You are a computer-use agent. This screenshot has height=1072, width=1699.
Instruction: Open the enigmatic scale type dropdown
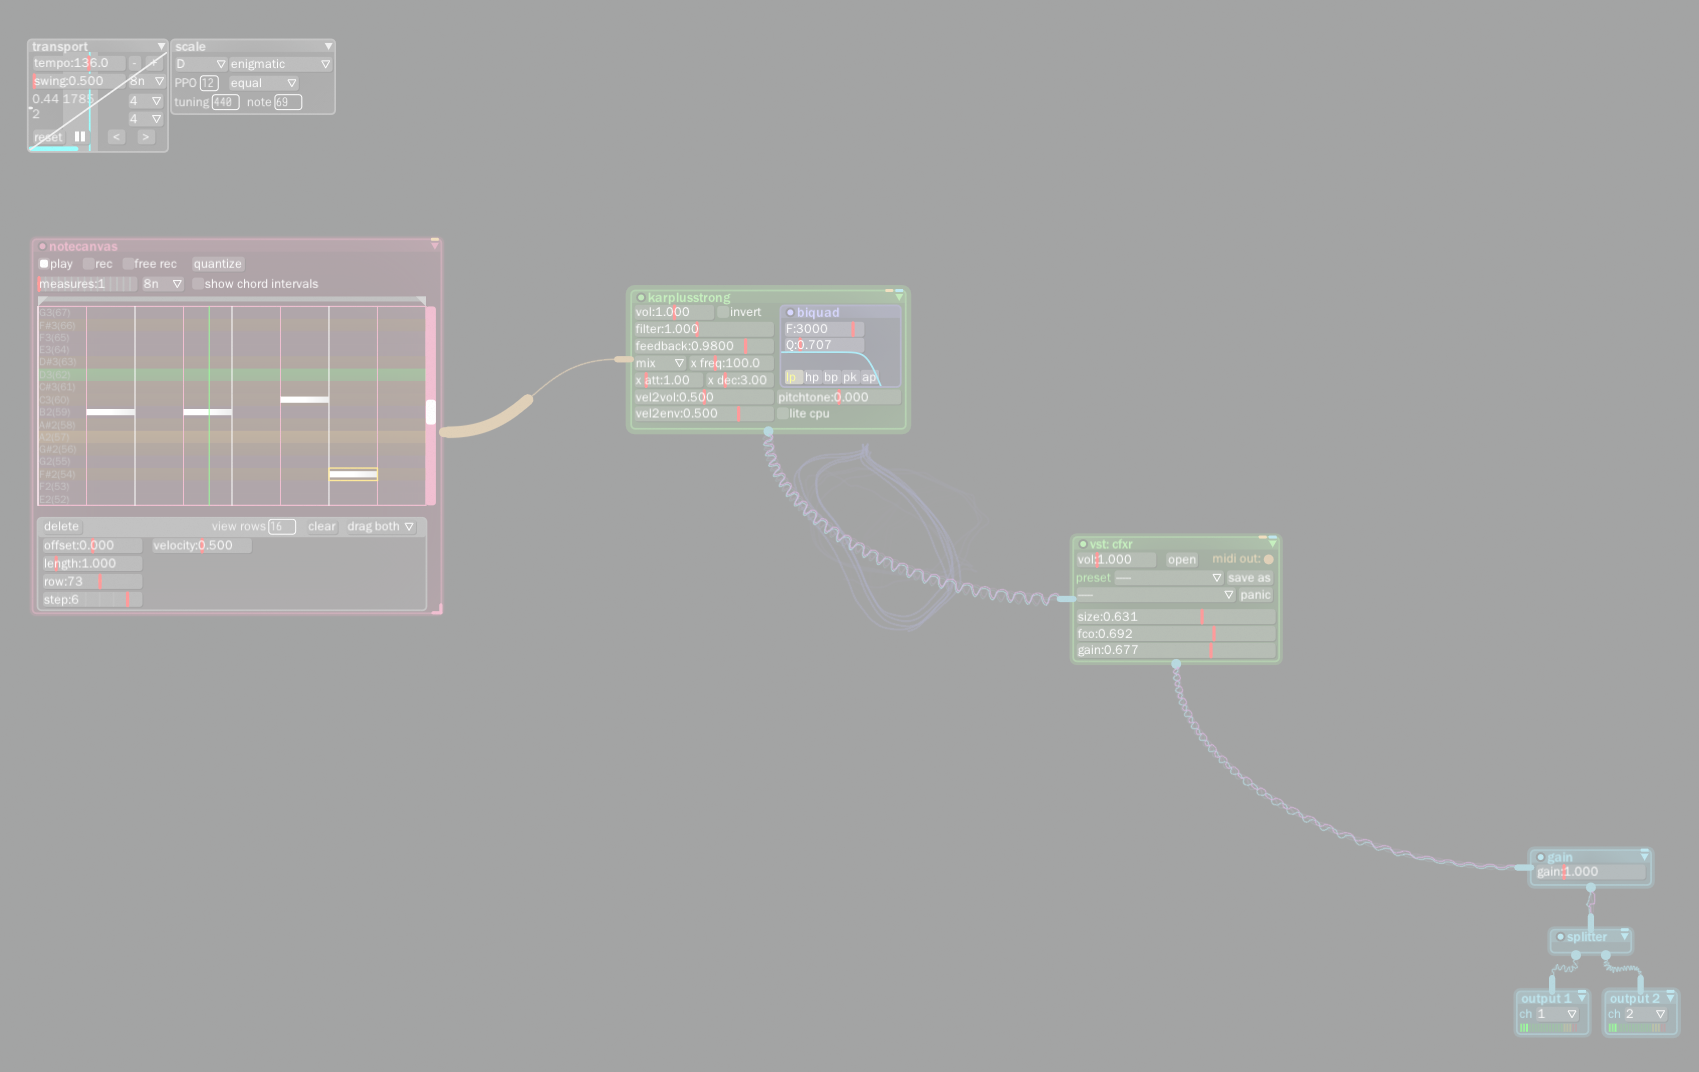[x=280, y=64]
